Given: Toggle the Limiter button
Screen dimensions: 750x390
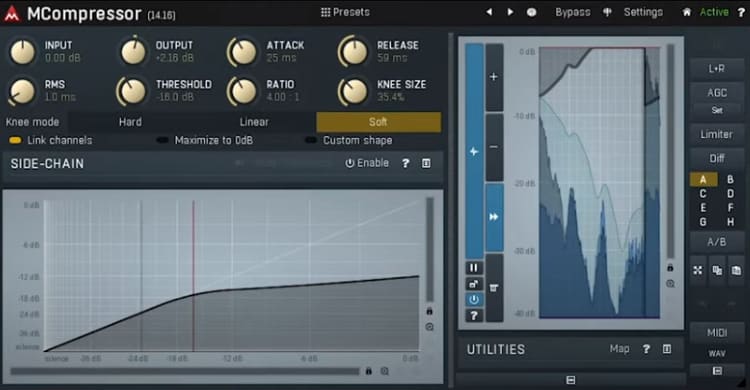Looking at the screenshot, I should tap(717, 134).
